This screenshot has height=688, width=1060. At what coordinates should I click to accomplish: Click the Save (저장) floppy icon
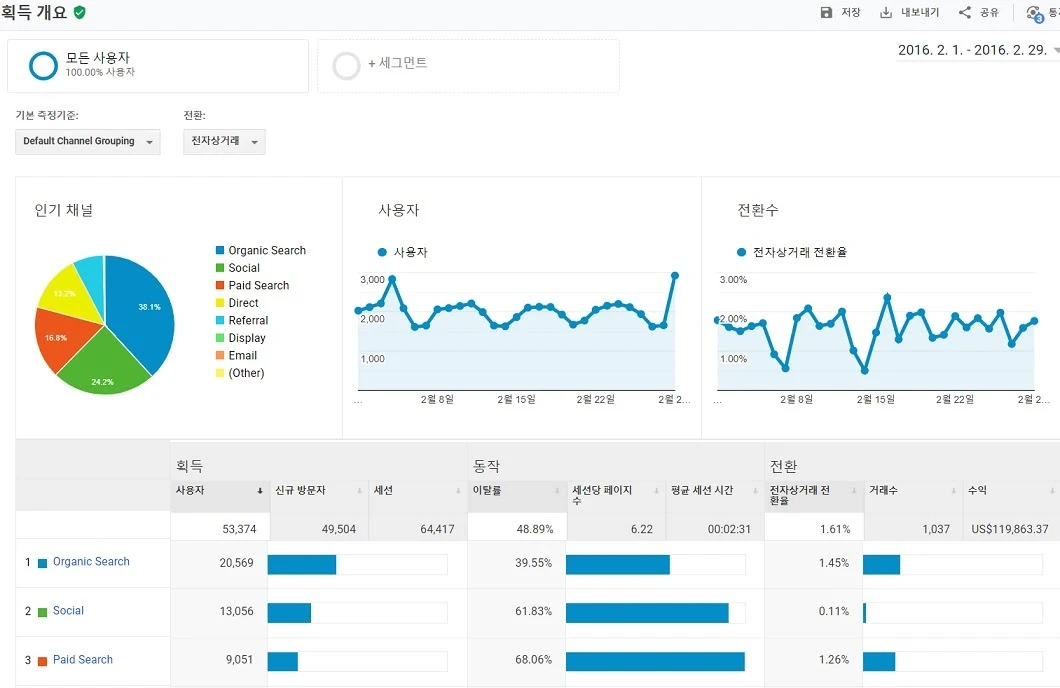click(x=826, y=12)
